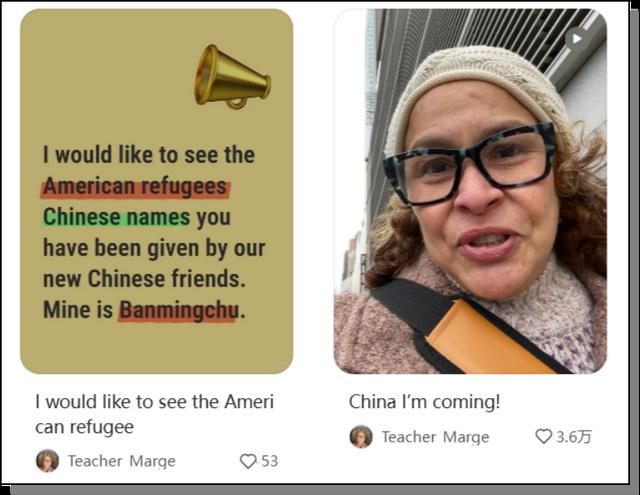640x495 pixels.
Task: Click the highlighted Banmingchu word
Action: (x=178, y=311)
